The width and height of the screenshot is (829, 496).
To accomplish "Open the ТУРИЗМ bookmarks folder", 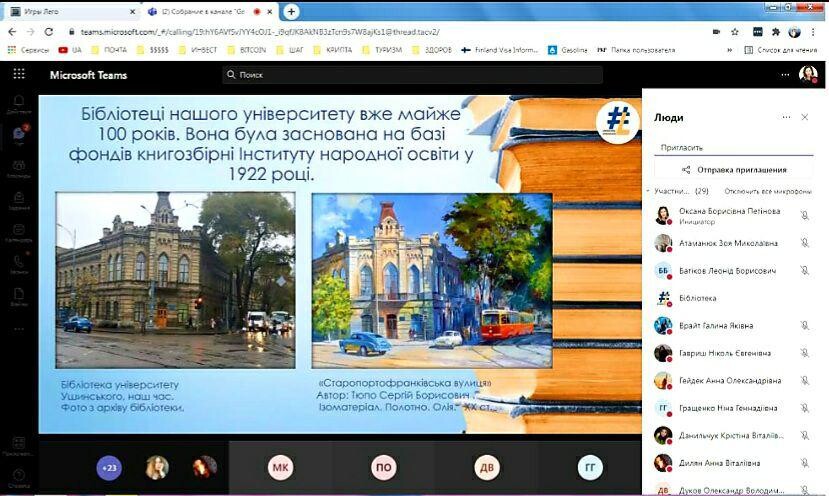I will pos(382,50).
